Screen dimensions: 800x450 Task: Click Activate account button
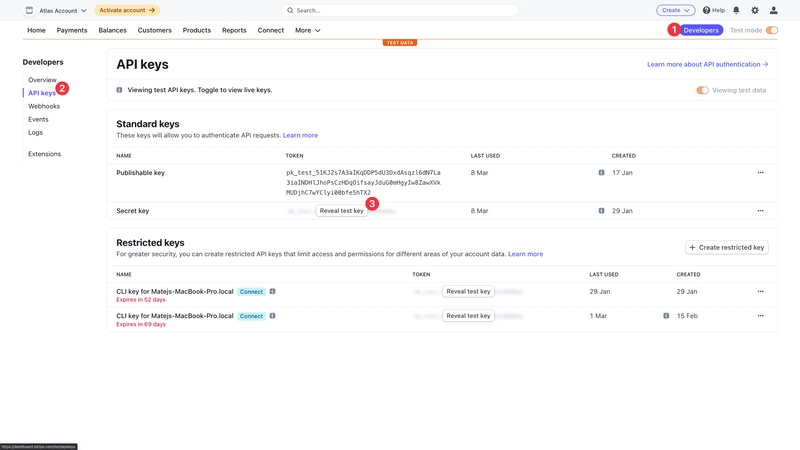coord(127,10)
